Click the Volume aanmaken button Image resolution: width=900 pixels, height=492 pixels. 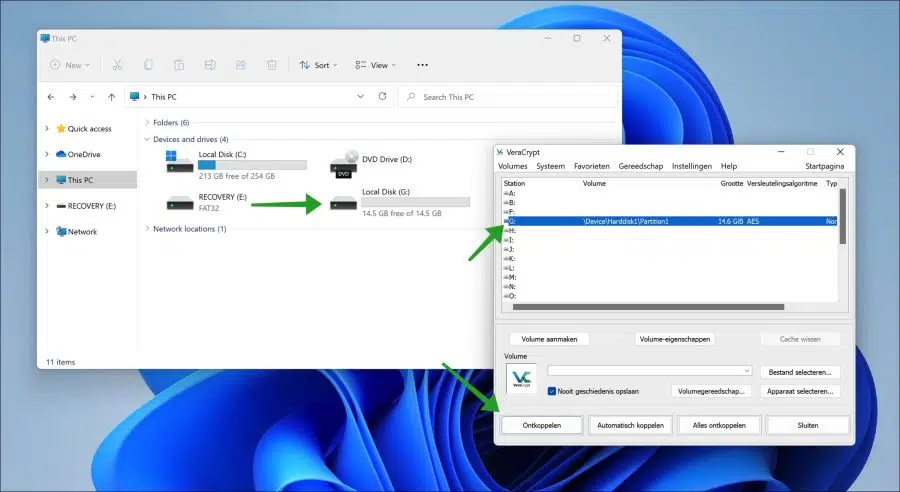(549, 339)
